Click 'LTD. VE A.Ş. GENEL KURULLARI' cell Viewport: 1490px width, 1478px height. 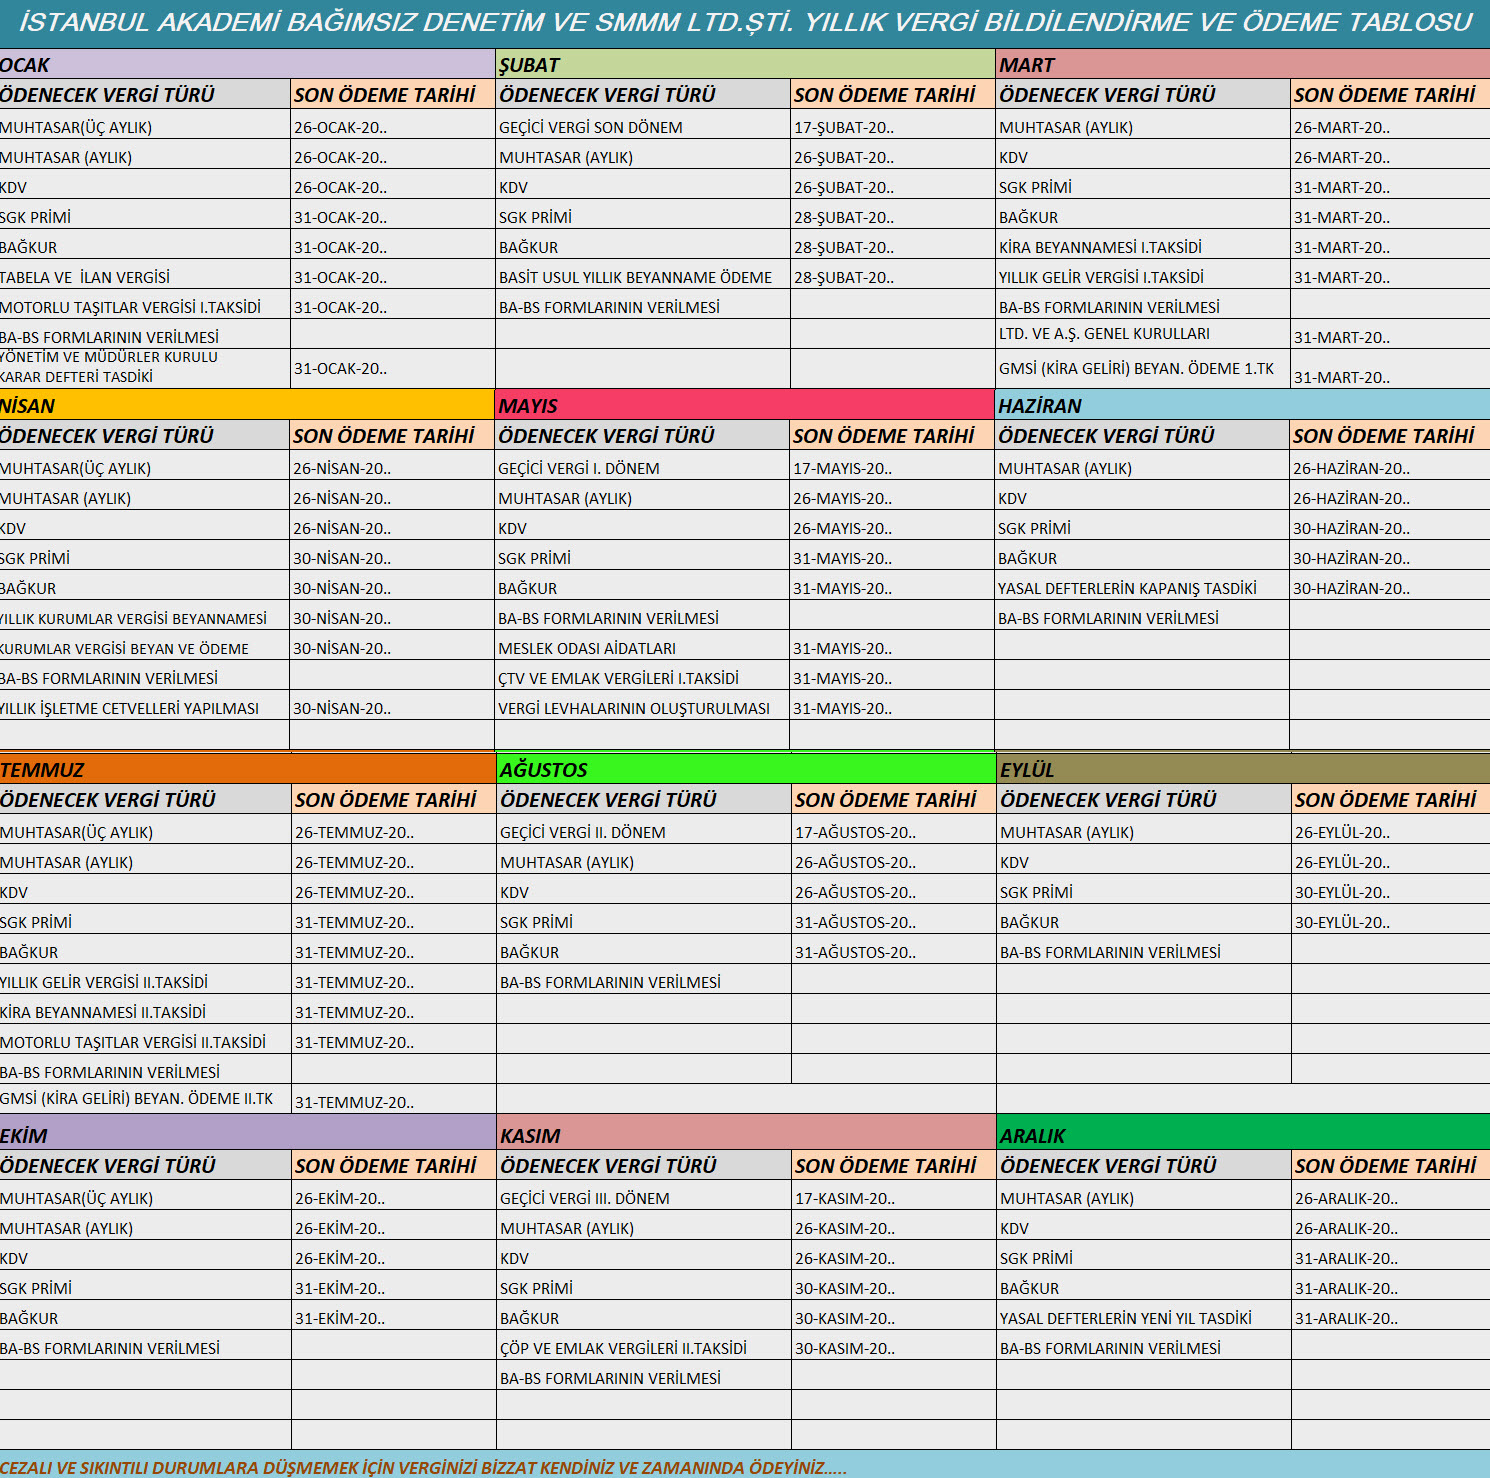pos(1143,334)
